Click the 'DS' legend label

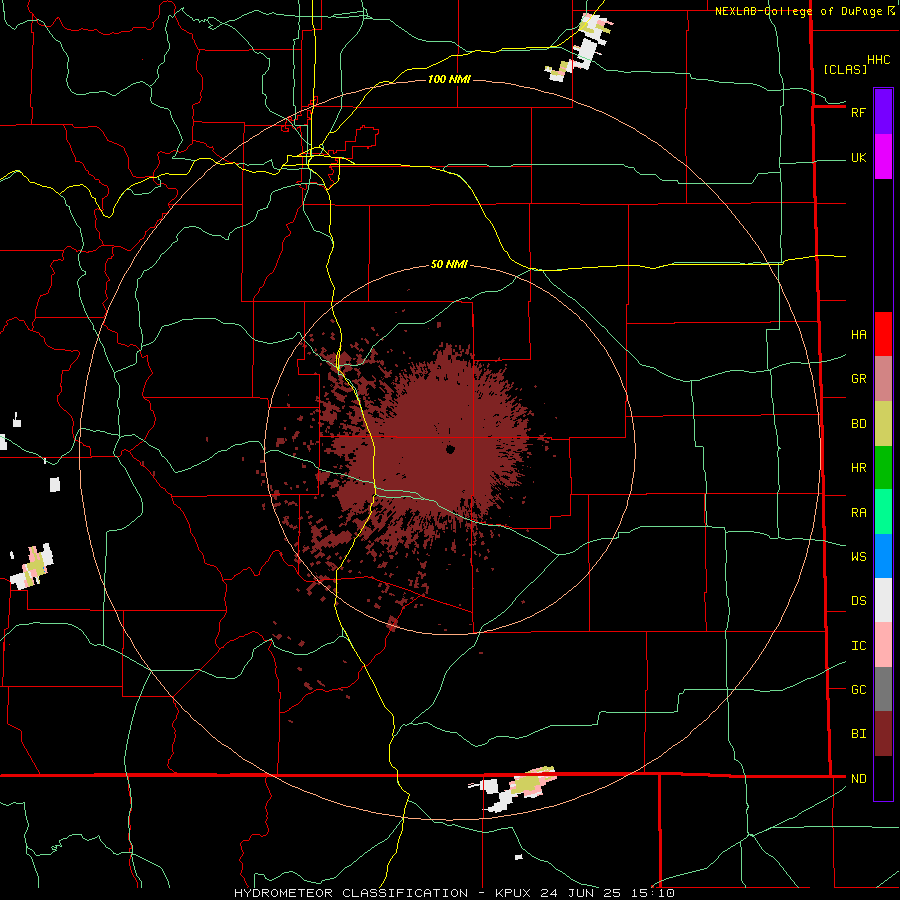click(858, 601)
